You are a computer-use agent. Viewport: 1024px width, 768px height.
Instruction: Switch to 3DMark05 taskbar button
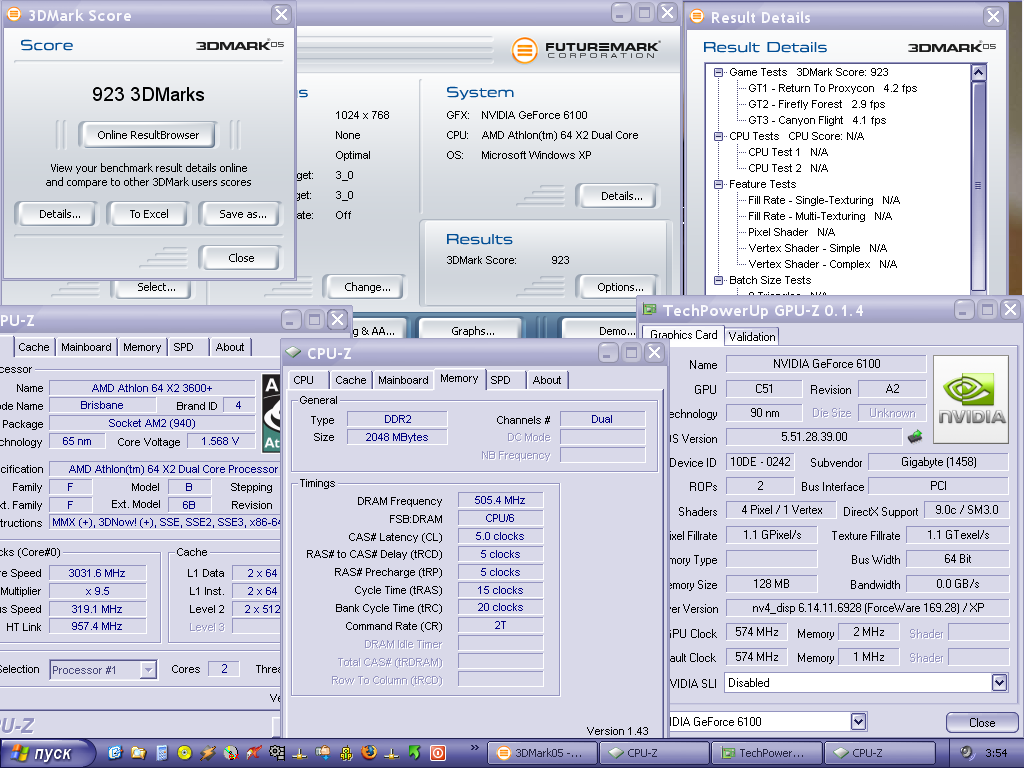coord(542,753)
